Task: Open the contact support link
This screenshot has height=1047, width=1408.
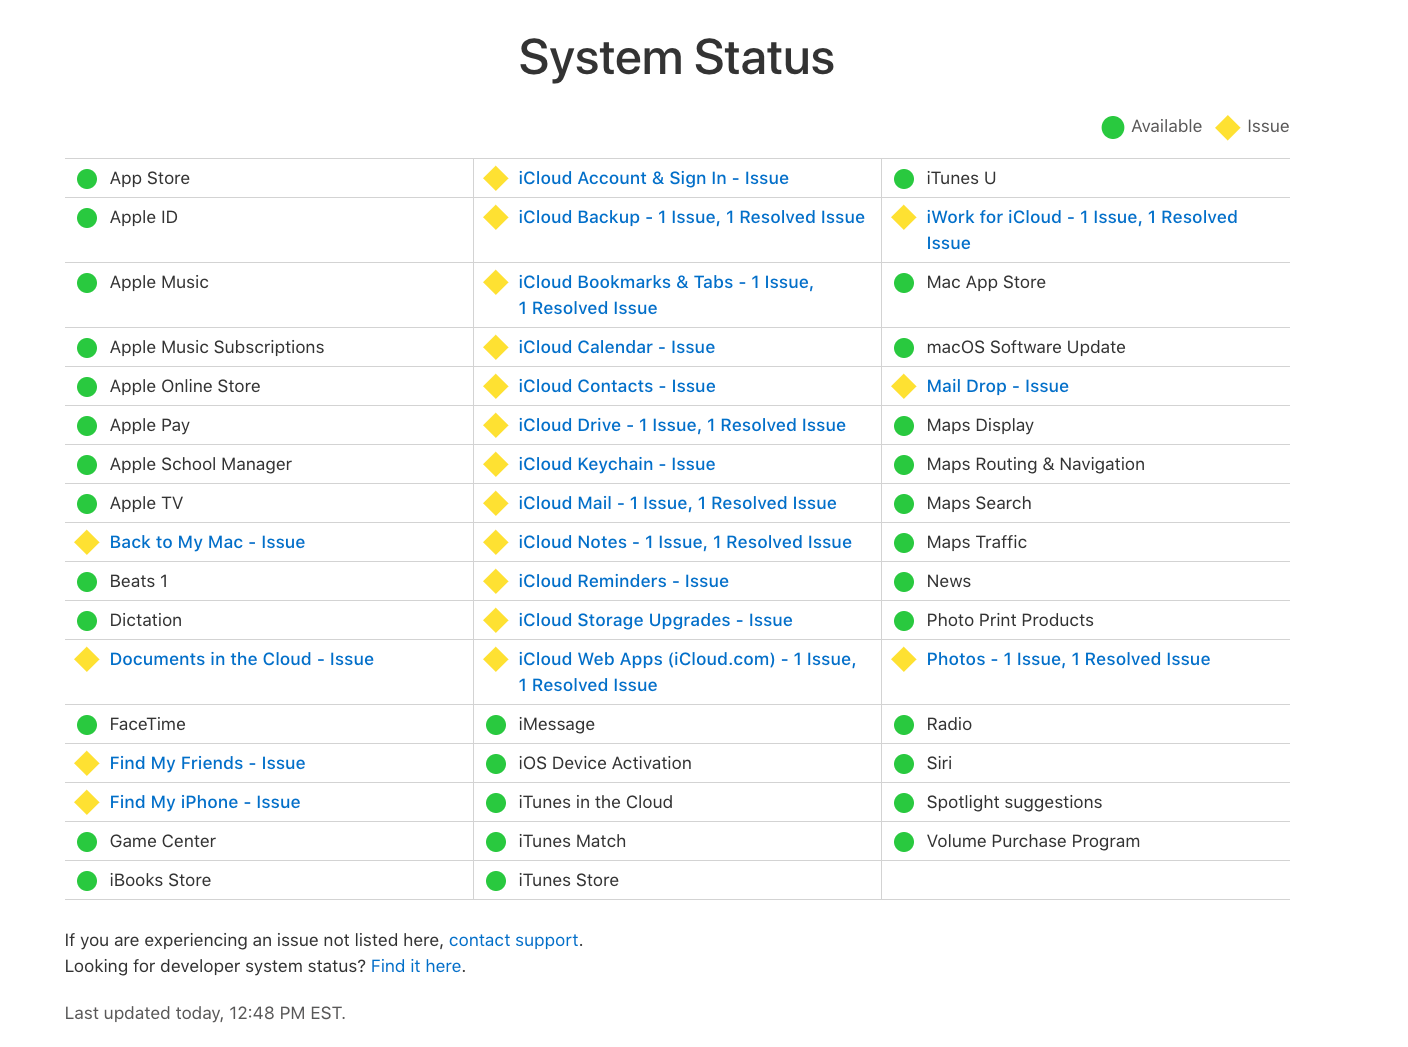Action: [513, 940]
